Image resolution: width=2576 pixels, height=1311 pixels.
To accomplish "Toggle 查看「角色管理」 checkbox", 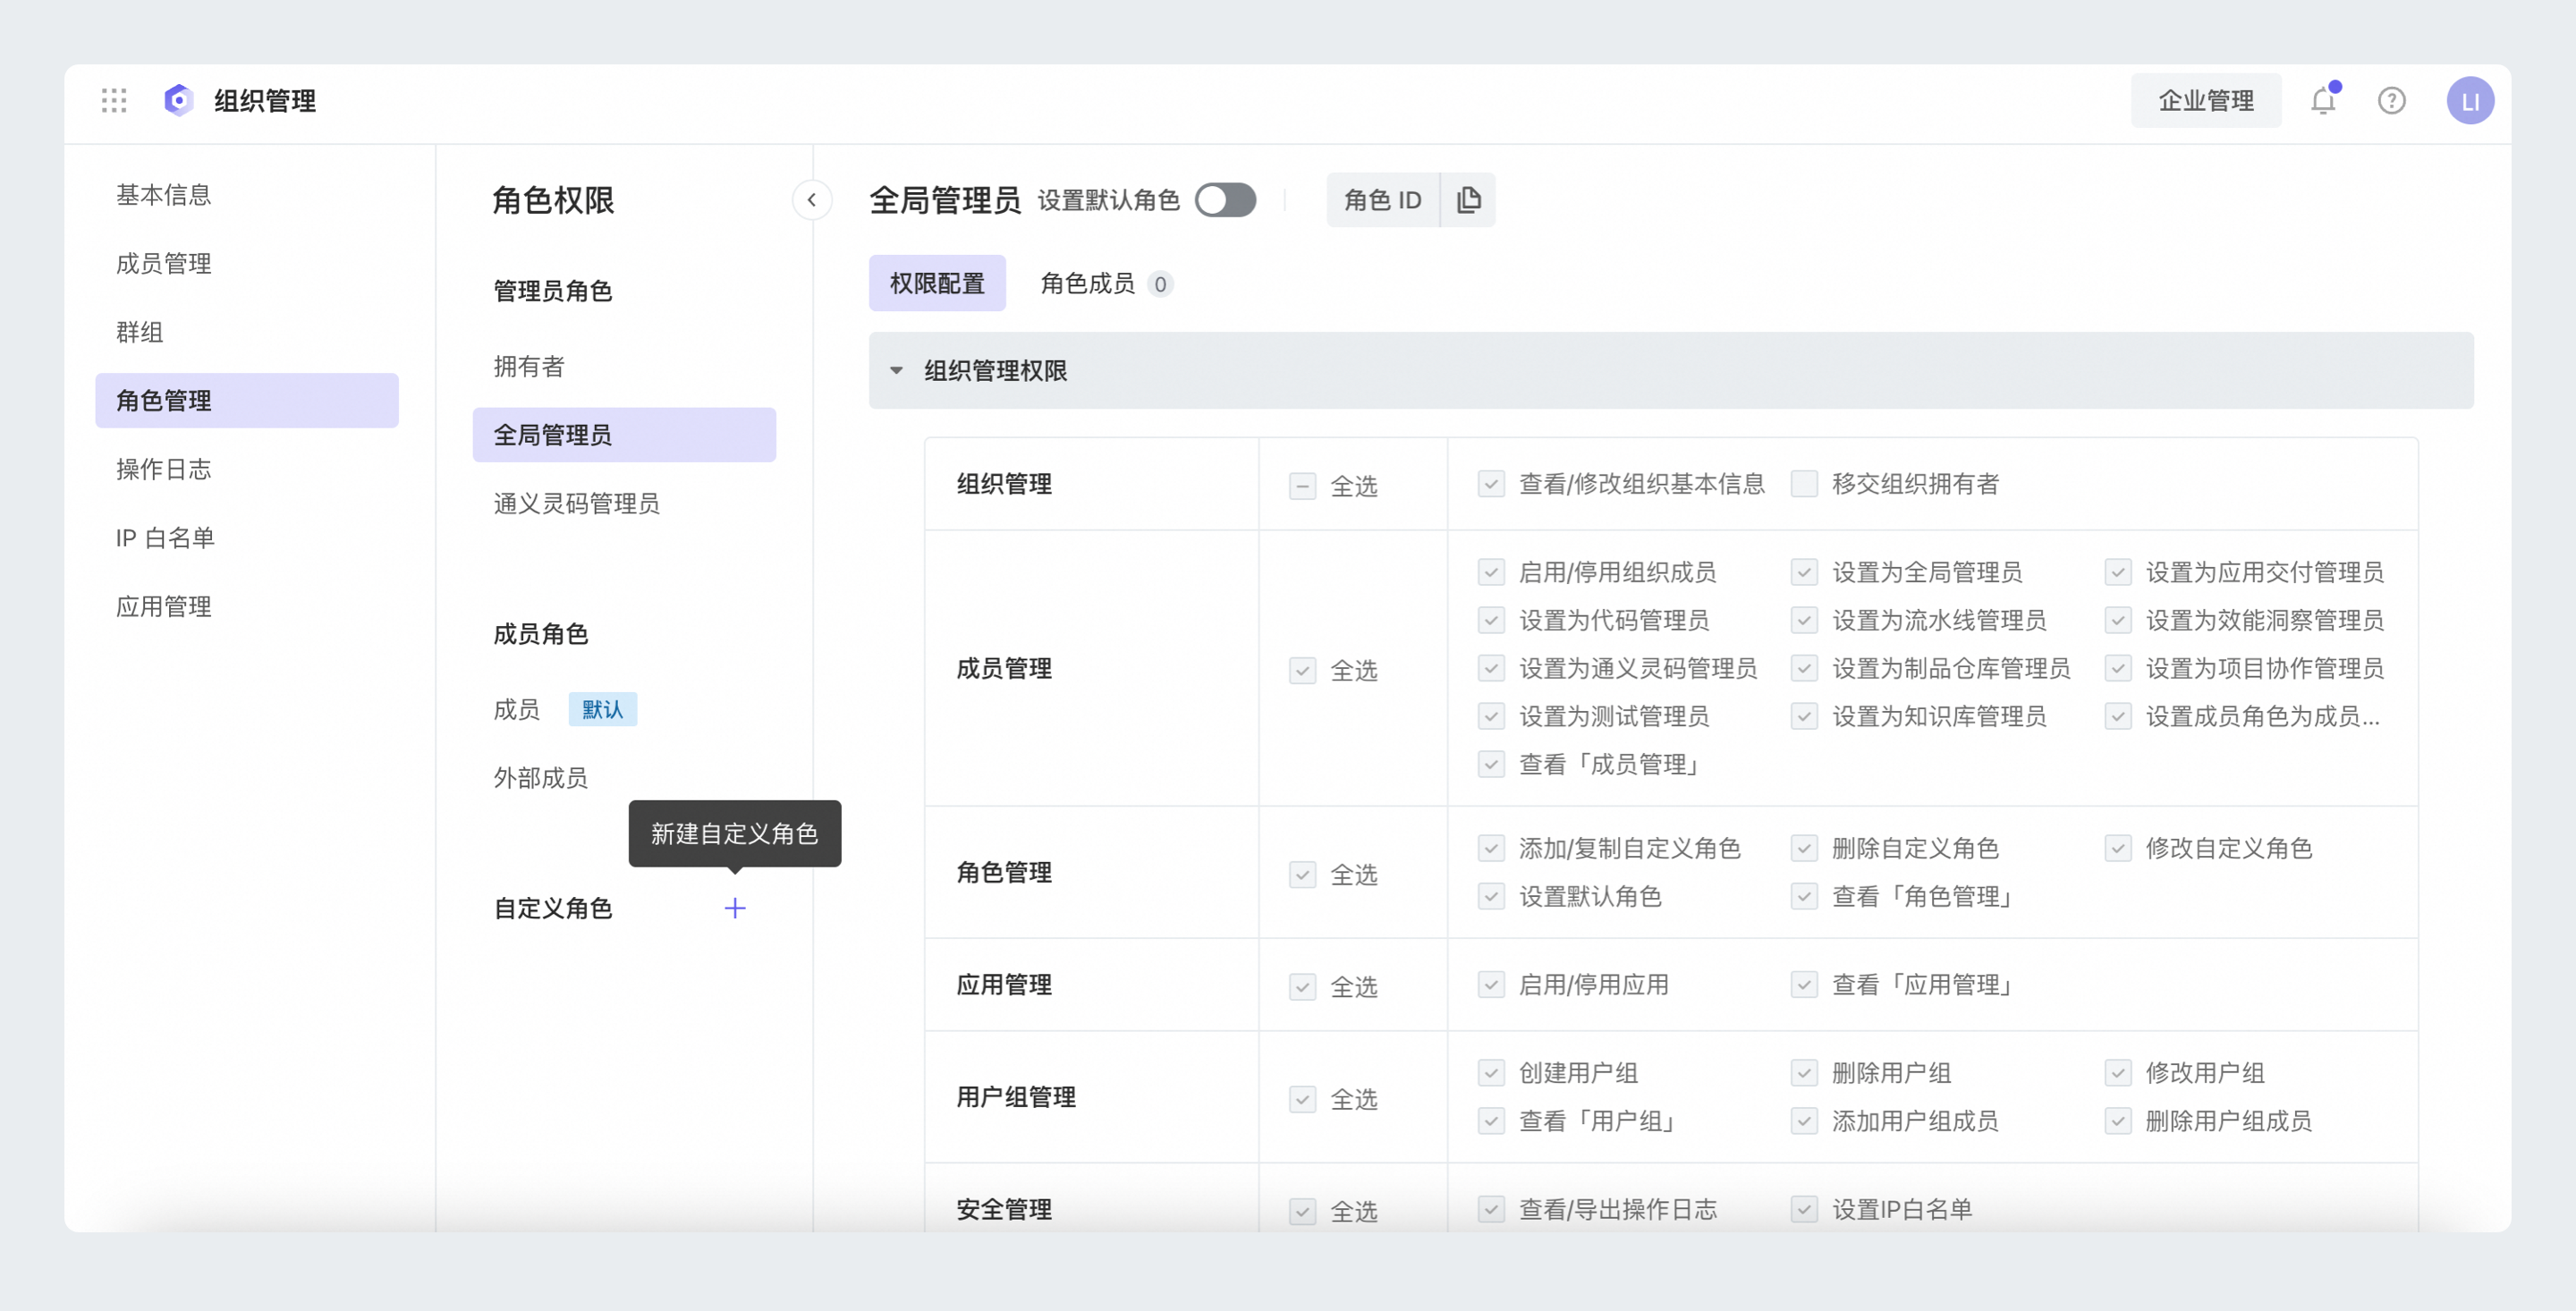I will pos(1804,896).
